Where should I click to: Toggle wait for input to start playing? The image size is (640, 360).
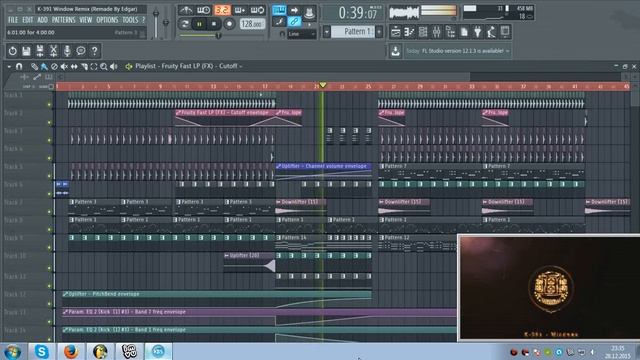[x=204, y=10]
